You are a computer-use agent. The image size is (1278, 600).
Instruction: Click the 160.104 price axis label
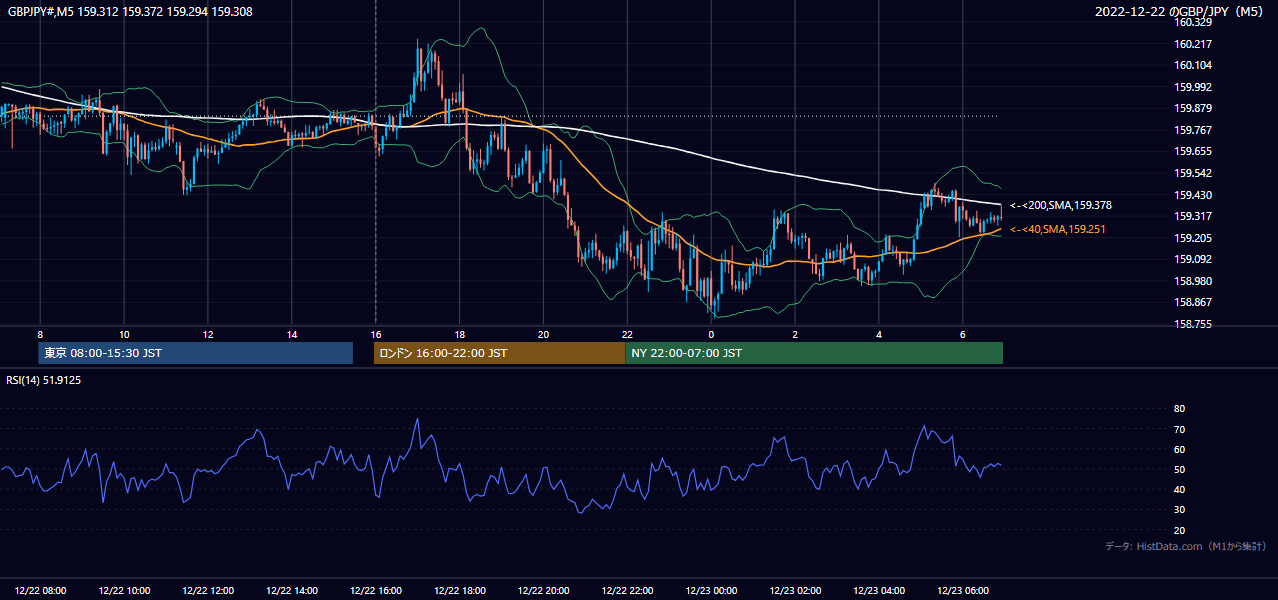pyautogui.click(x=1193, y=65)
